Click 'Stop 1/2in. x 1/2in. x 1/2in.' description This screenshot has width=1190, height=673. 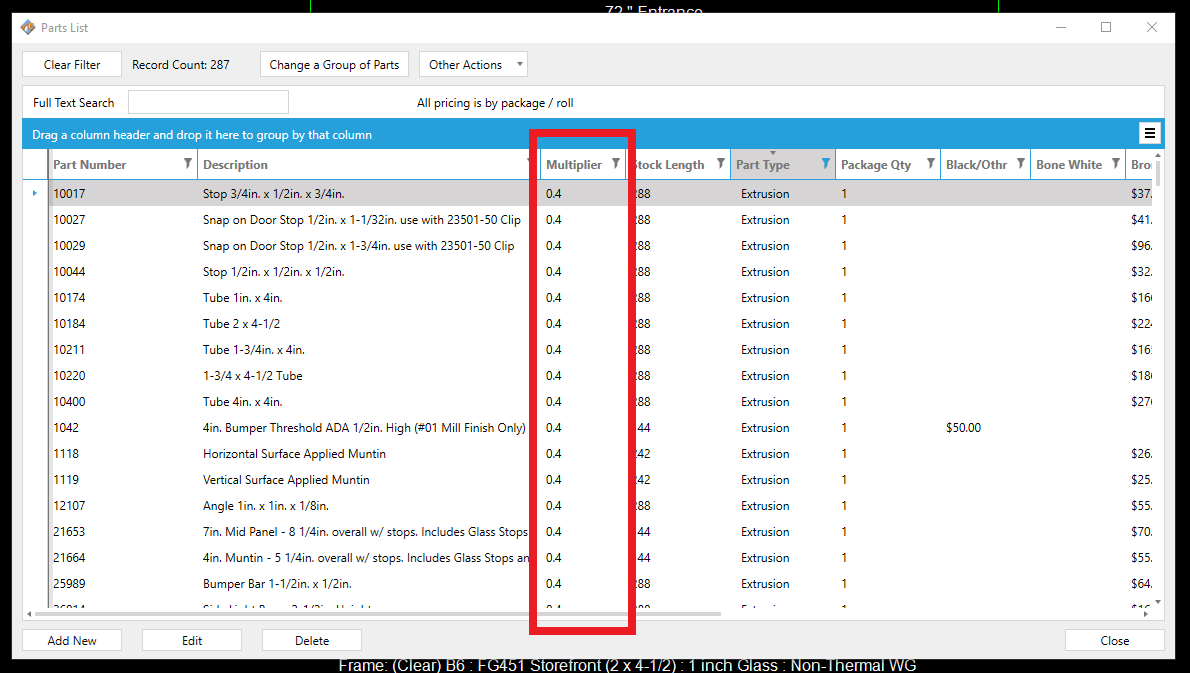pyautogui.click(x=273, y=272)
